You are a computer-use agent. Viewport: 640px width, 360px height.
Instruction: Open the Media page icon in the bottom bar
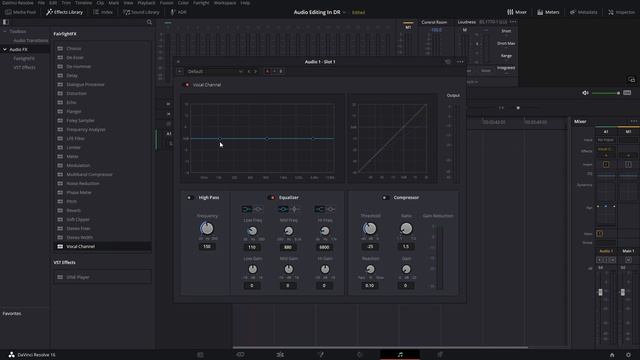pyautogui.click(x=200, y=355)
